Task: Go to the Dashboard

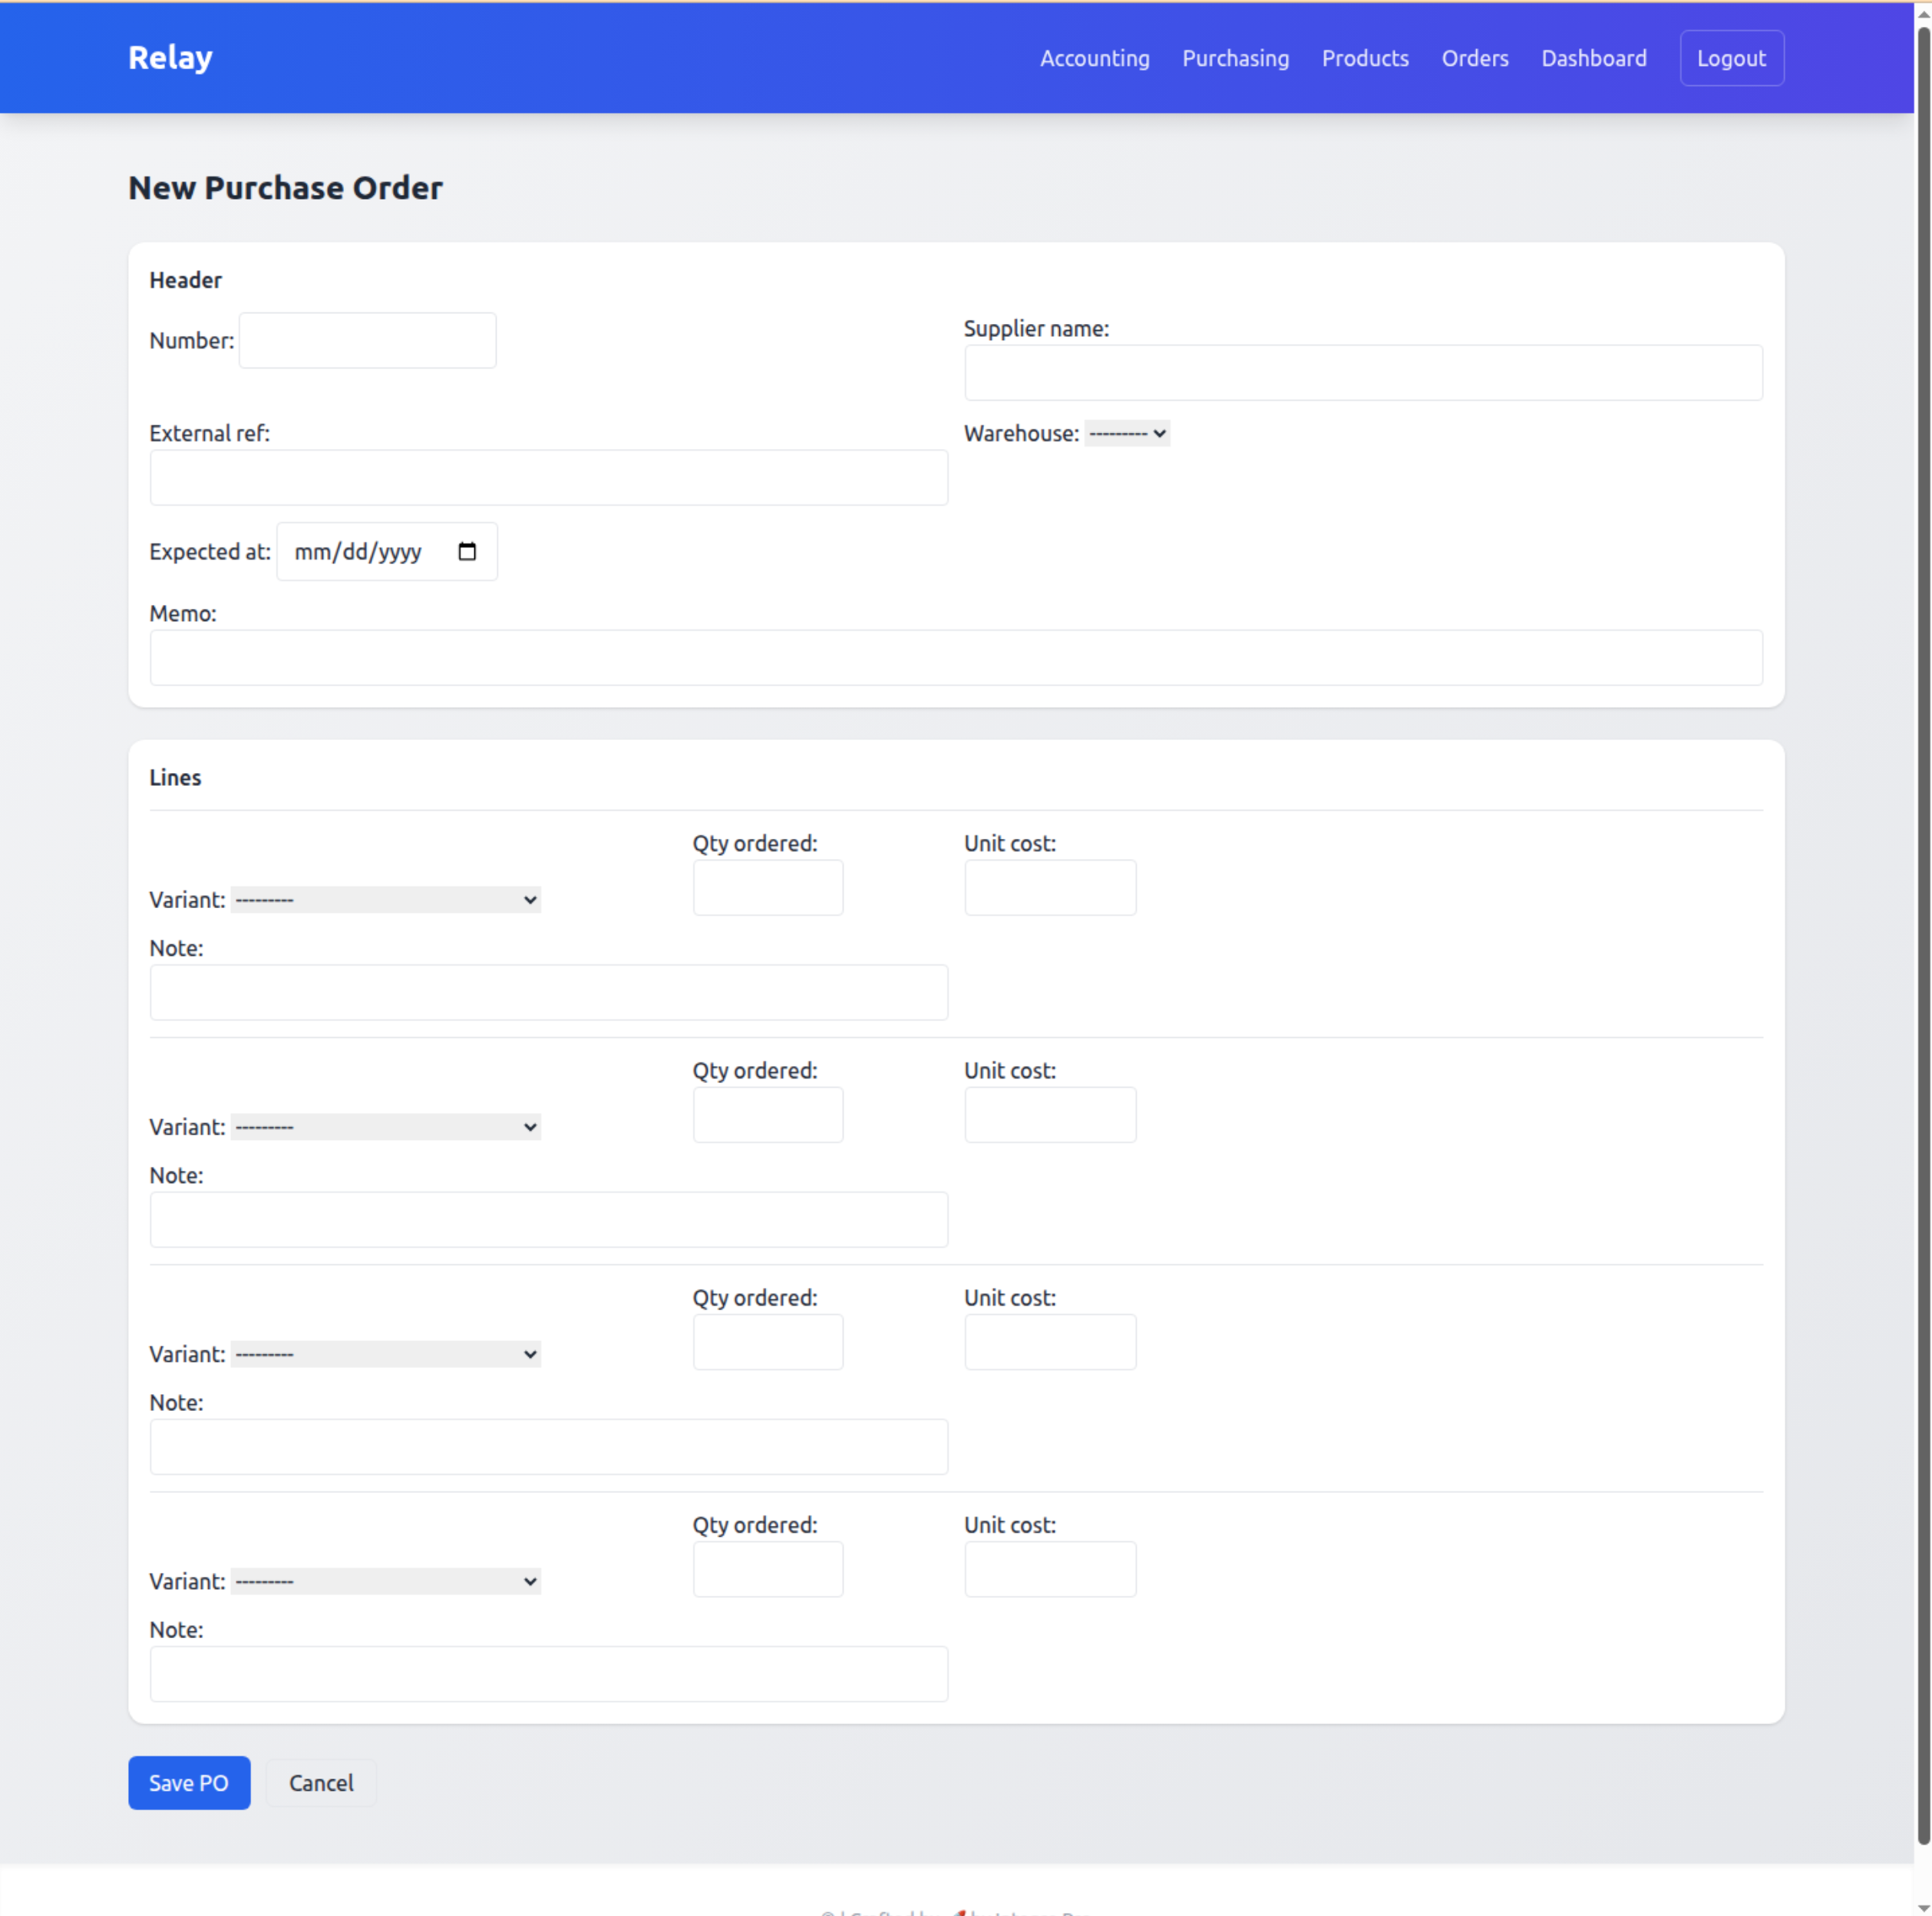Action: pos(1593,58)
